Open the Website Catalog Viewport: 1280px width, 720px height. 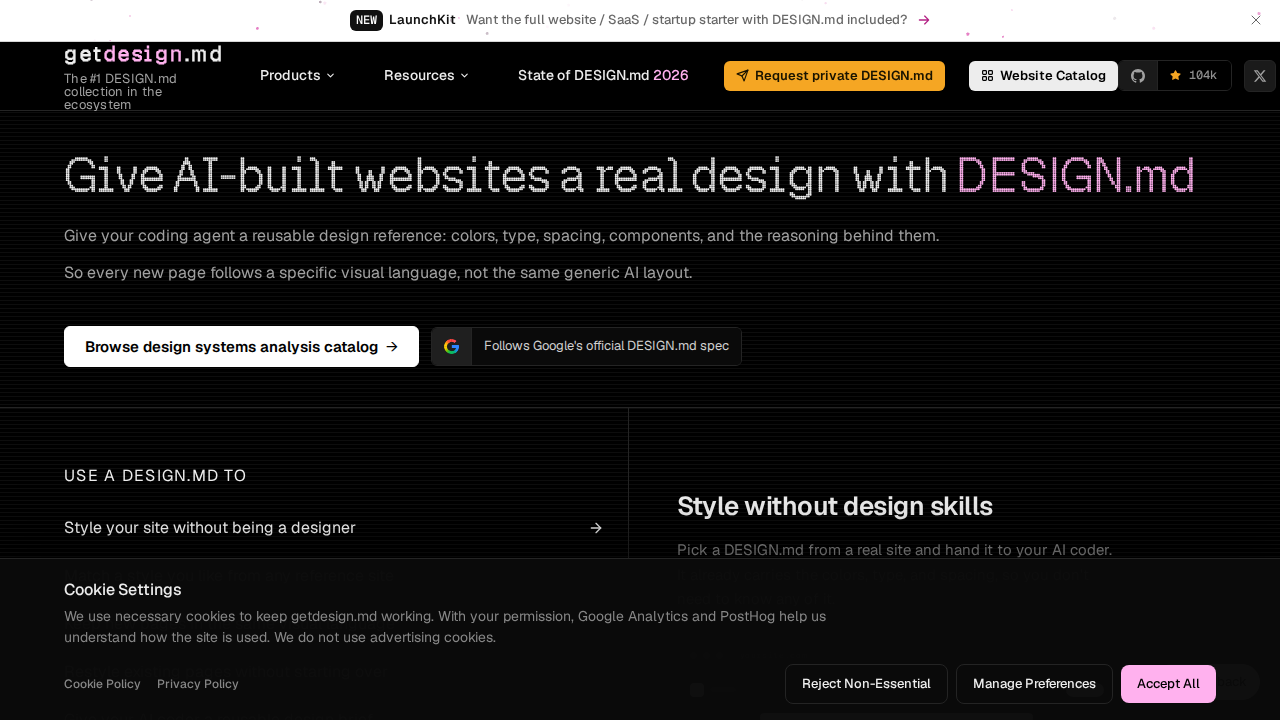click(1043, 76)
